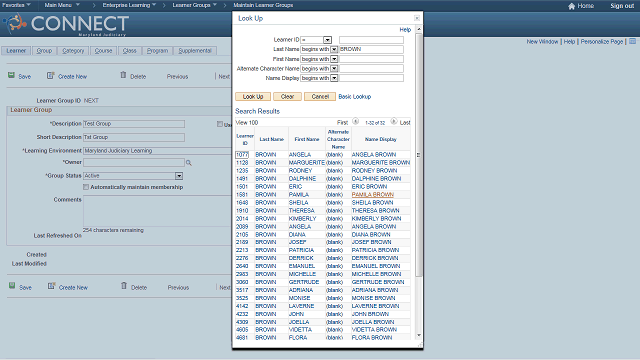Go to previous results page arrow

coord(356,121)
